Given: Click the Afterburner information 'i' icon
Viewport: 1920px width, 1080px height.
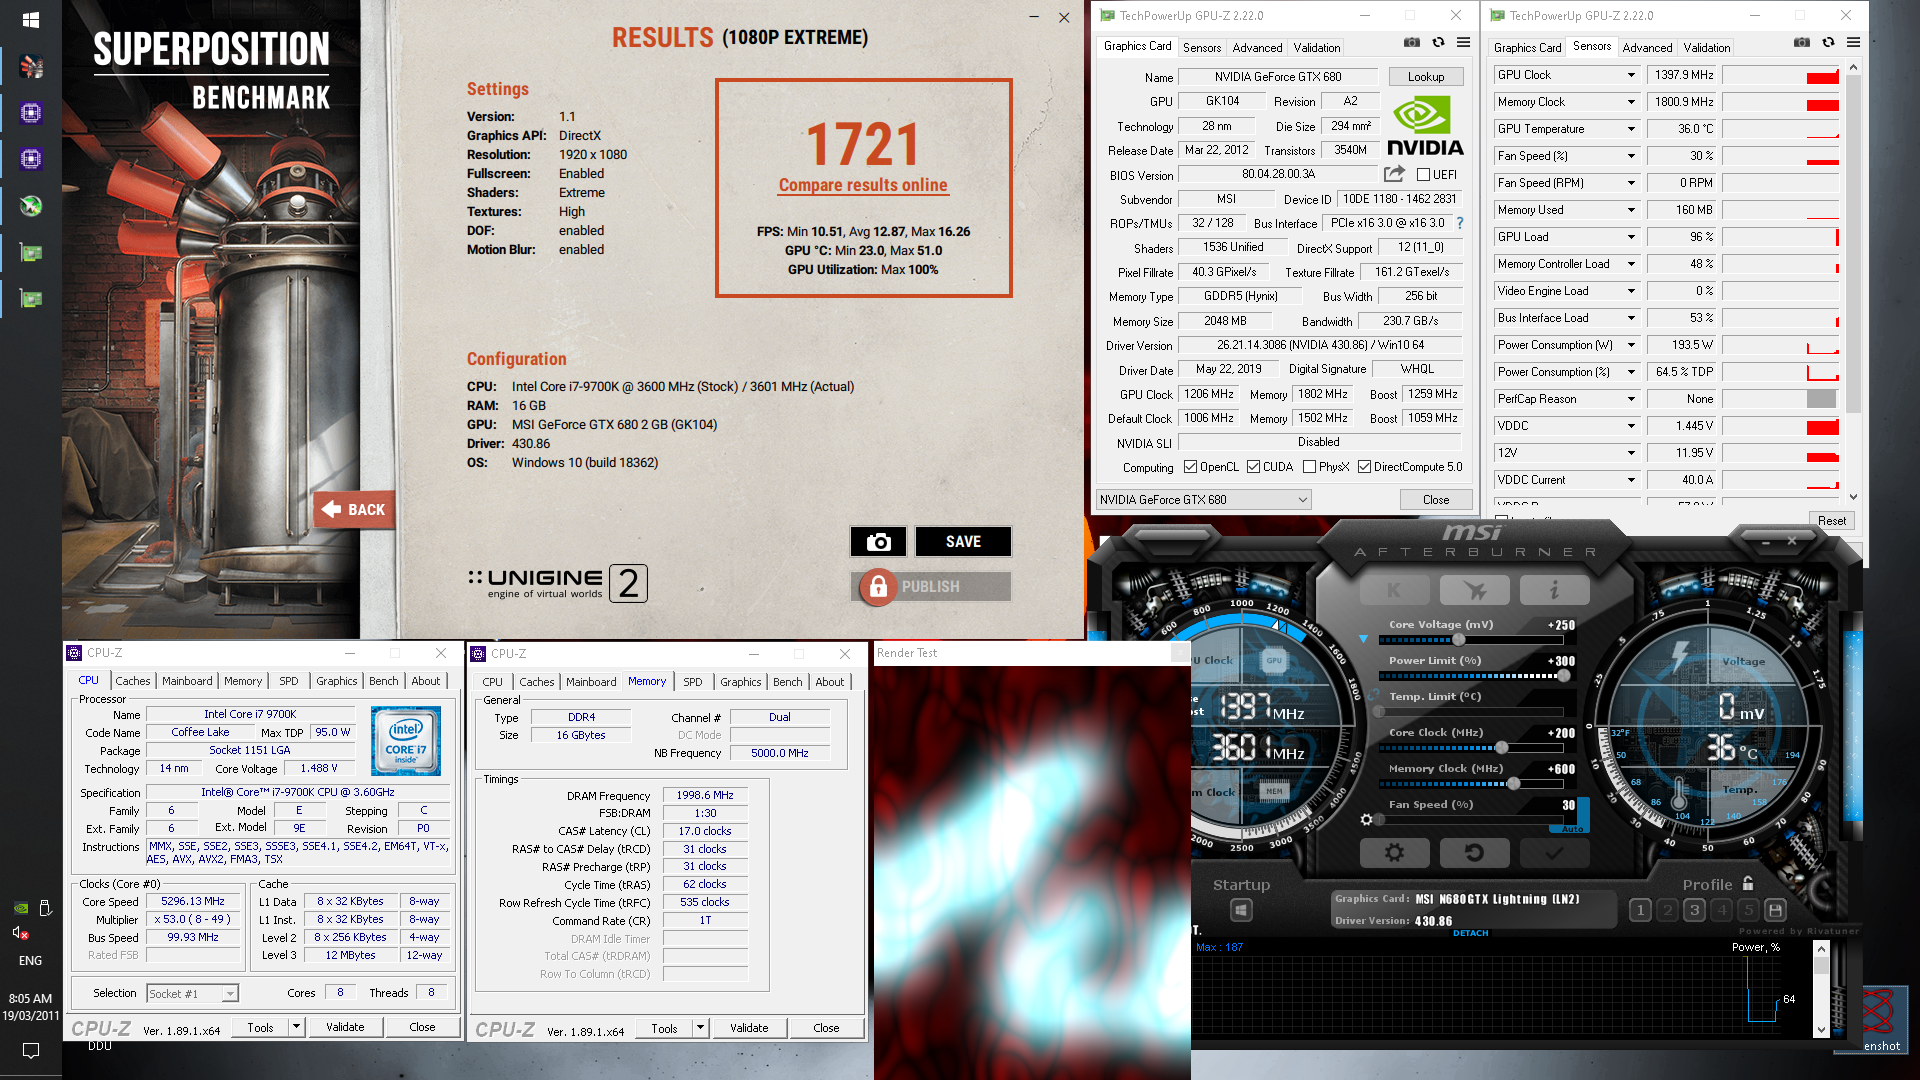Looking at the screenshot, I should pos(1554,590).
